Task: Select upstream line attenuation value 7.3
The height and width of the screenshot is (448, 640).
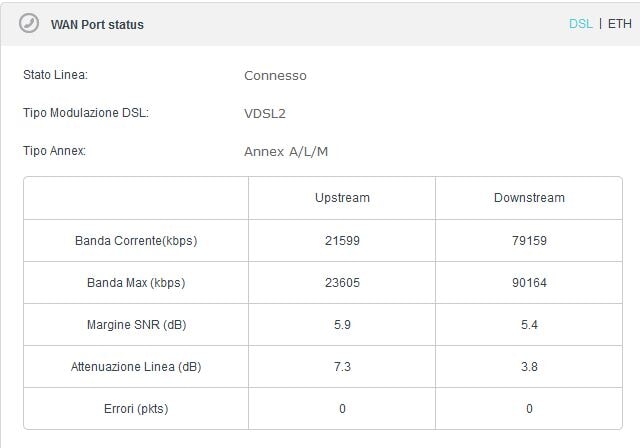Action: pyautogui.click(x=342, y=366)
